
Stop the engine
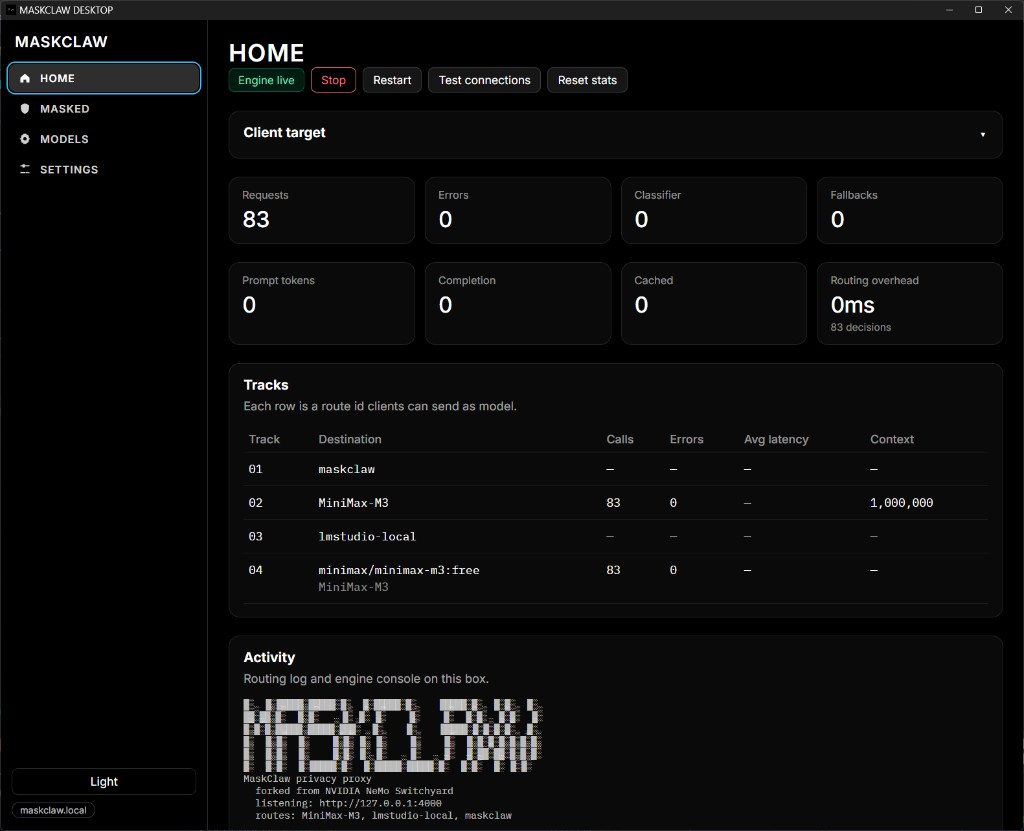pos(333,80)
